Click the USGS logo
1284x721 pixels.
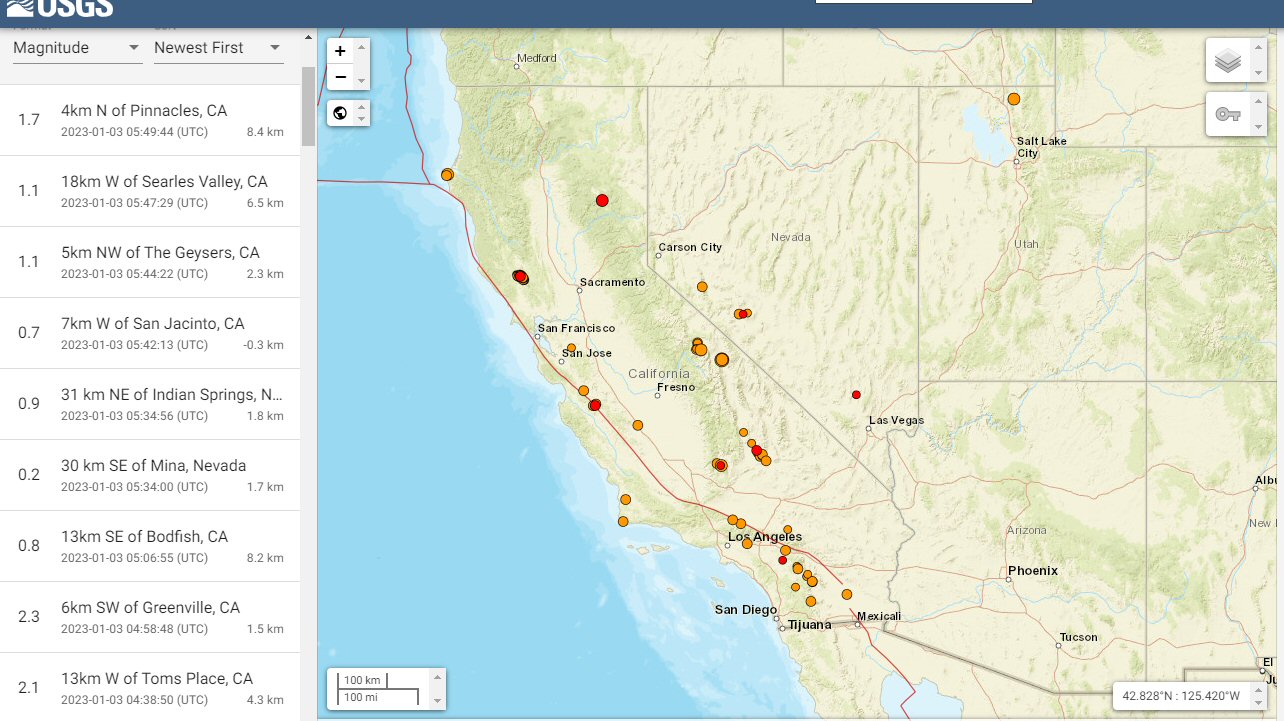click(62, 8)
